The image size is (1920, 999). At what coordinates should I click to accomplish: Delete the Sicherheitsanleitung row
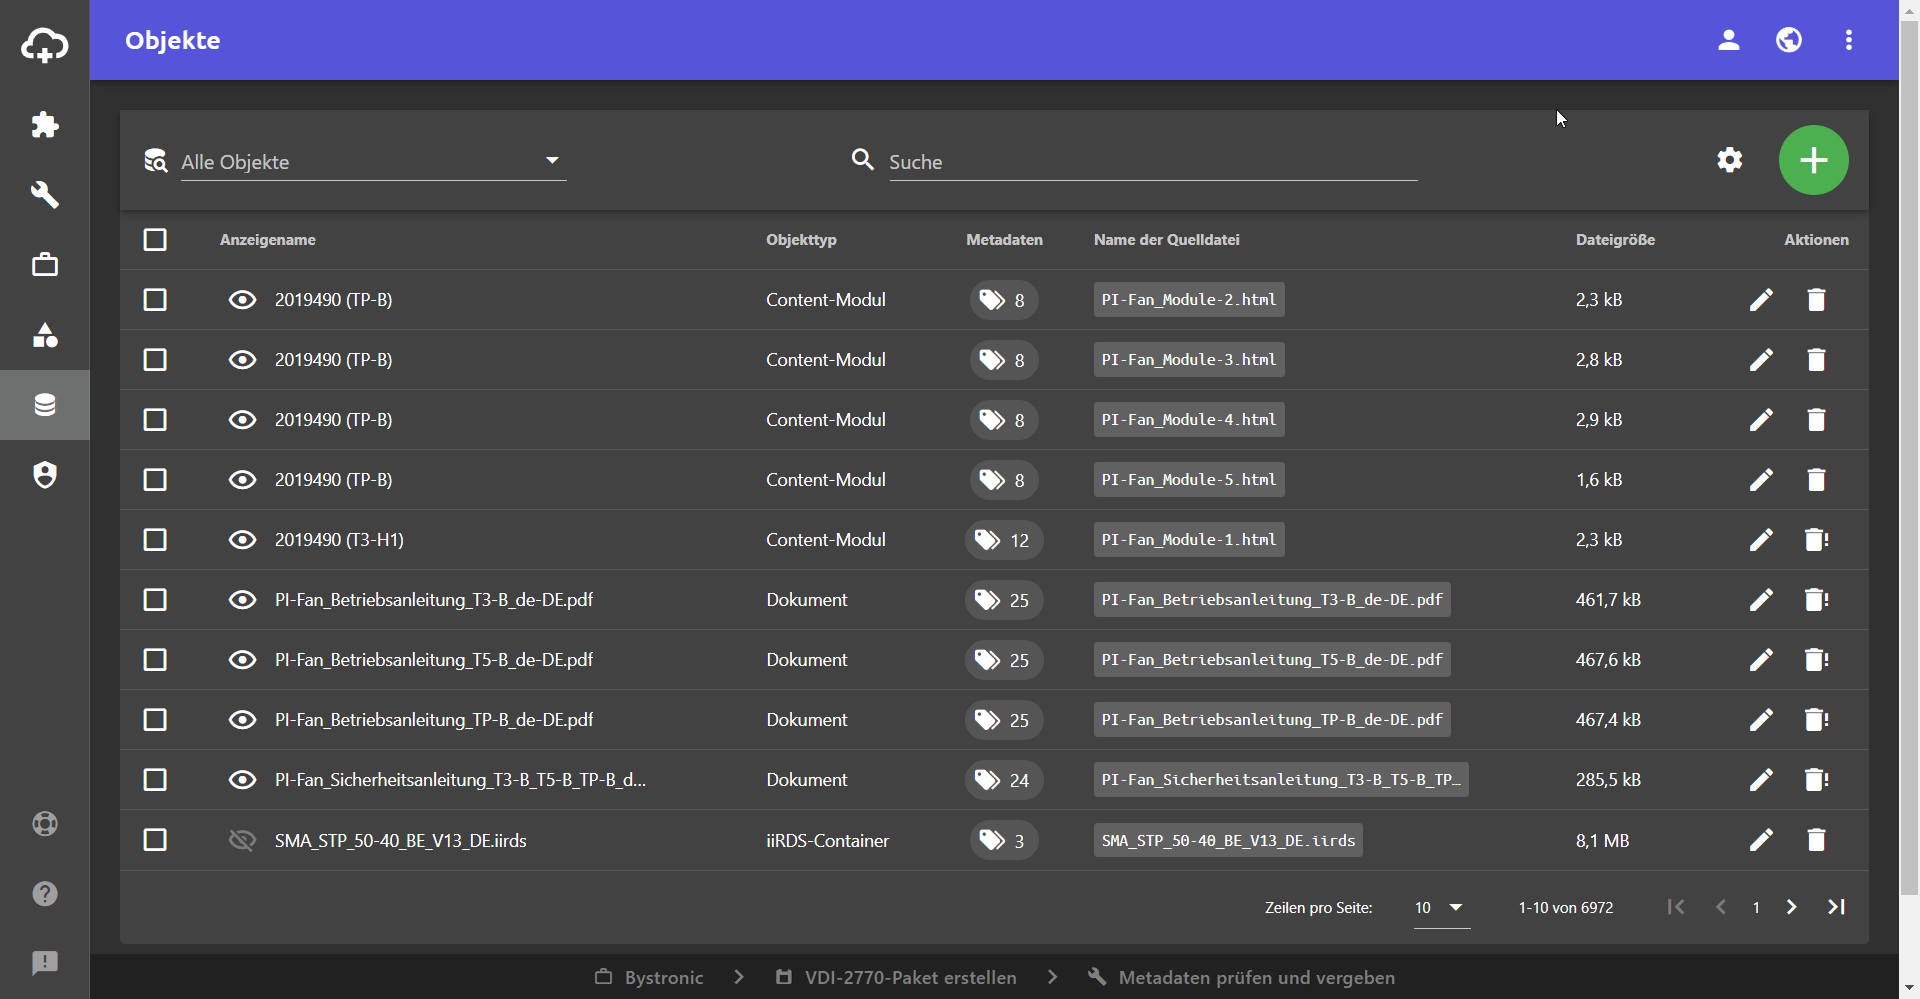point(1817,780)
